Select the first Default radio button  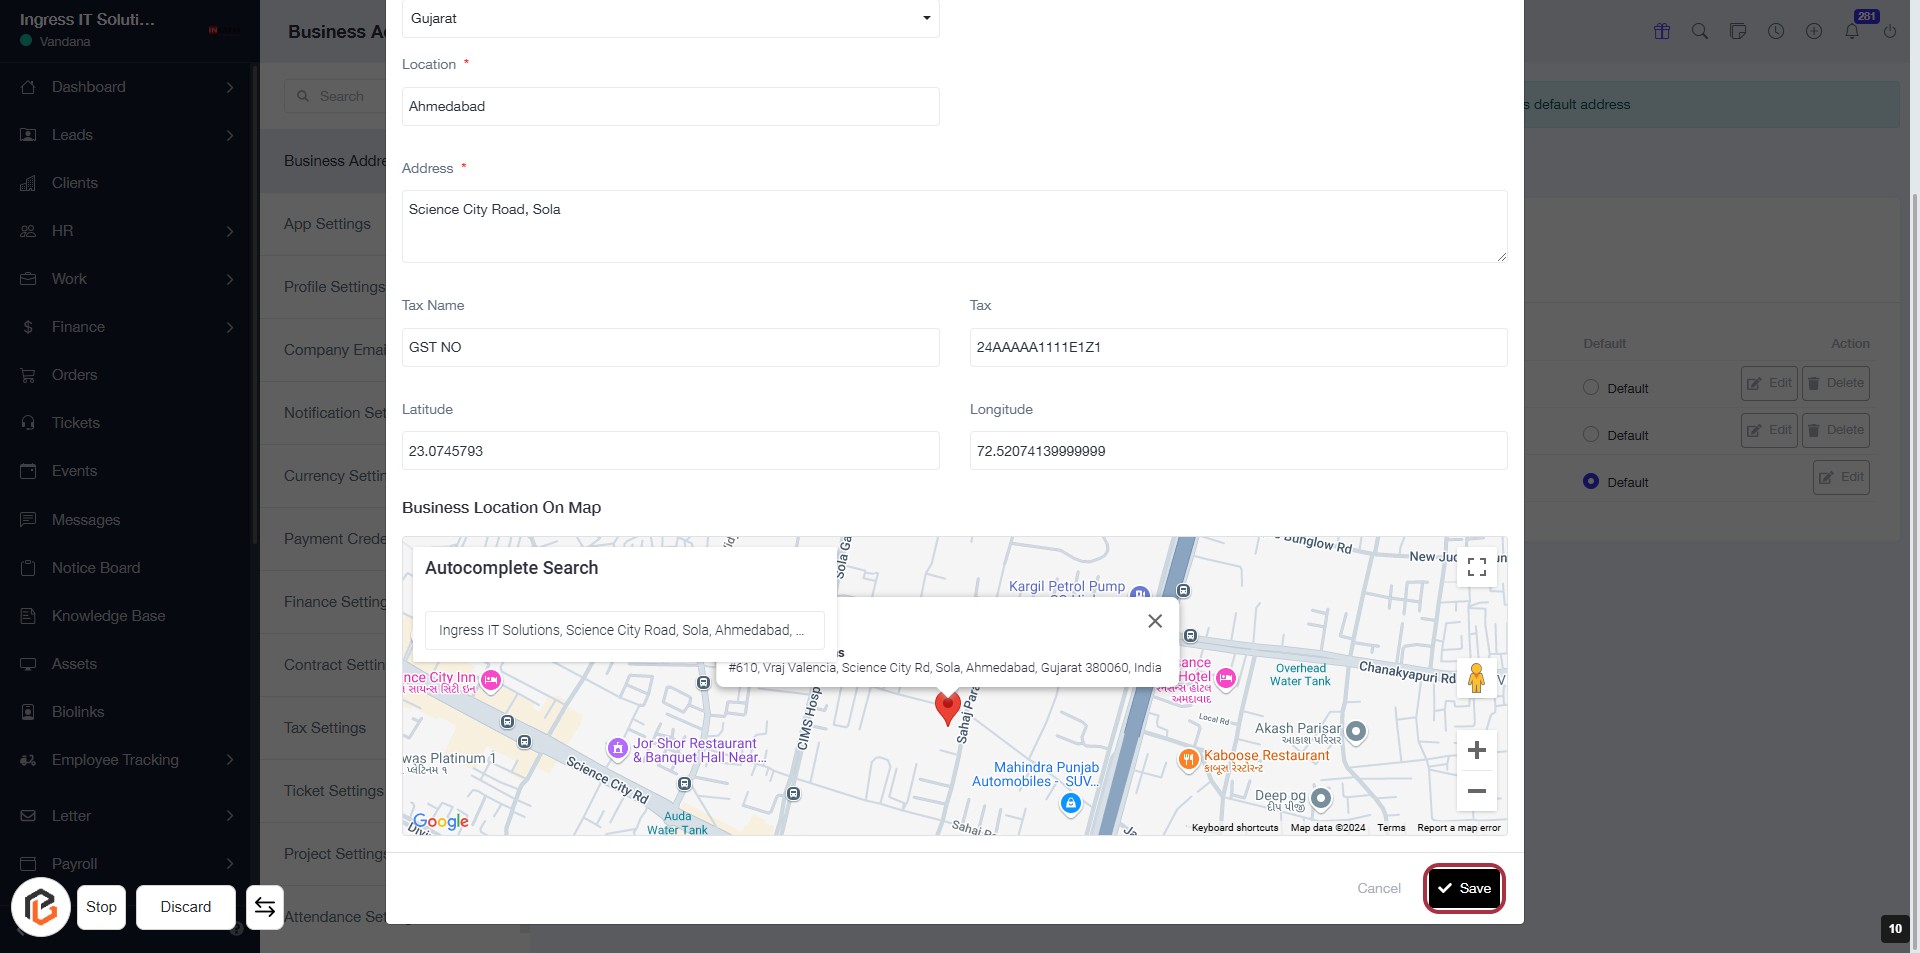1591,387
